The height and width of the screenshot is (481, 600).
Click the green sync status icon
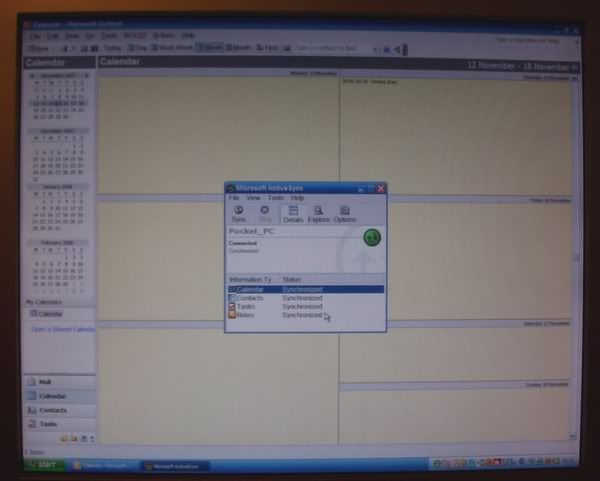(x=372, y=237)
